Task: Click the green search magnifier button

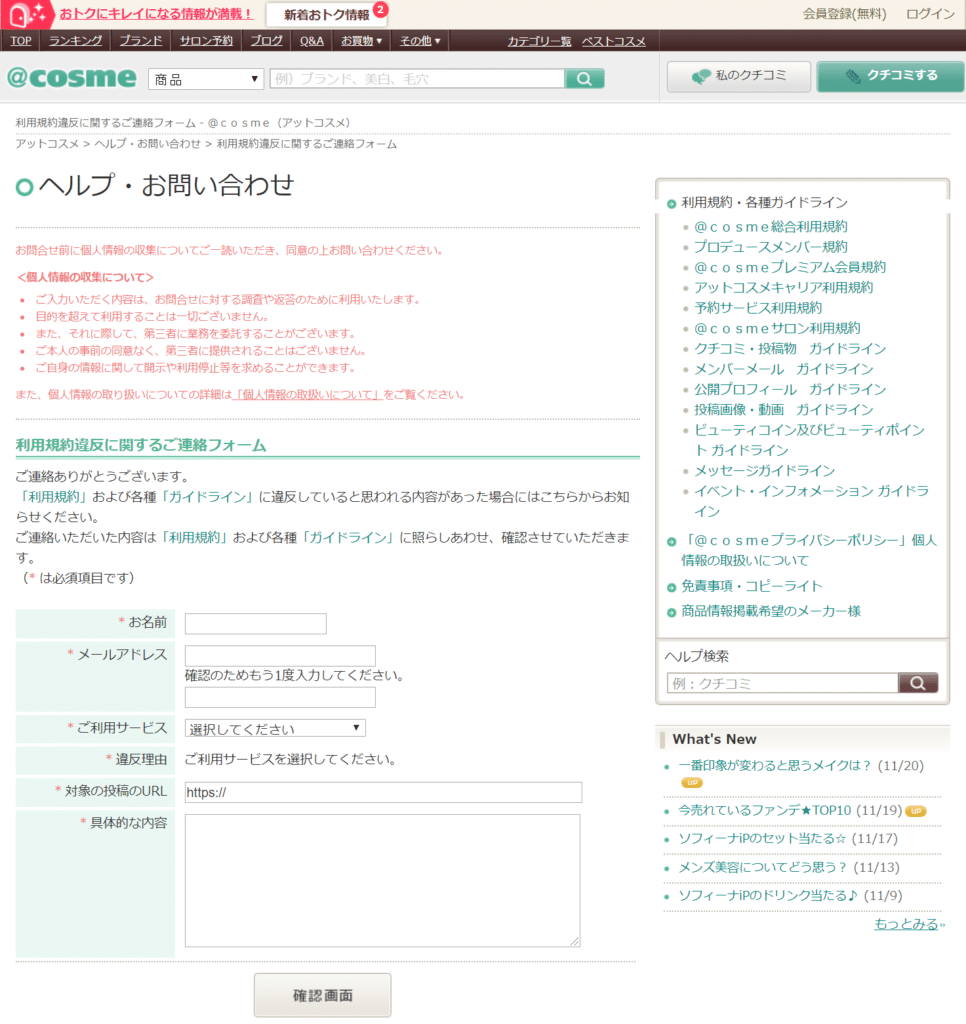Action: click(585, 79)
